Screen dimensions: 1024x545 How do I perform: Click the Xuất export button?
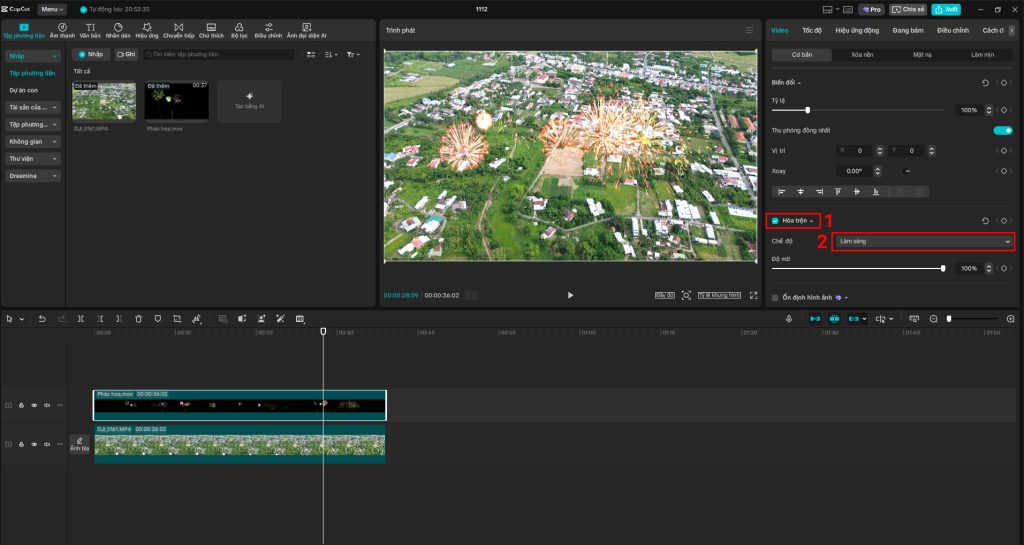[x=945, y=9]
